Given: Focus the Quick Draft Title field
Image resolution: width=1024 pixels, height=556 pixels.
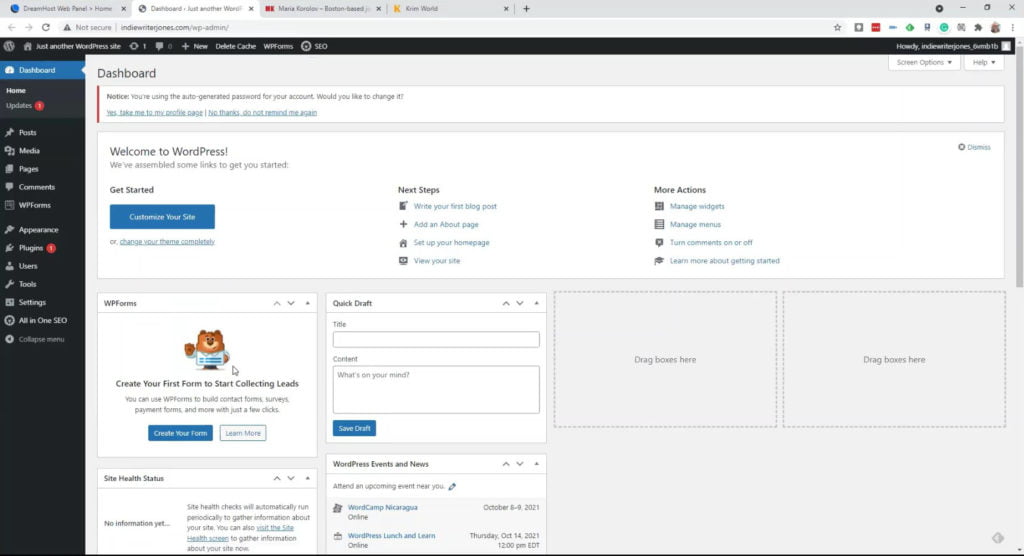Looking at the screenshot, I should coord(436,340).
